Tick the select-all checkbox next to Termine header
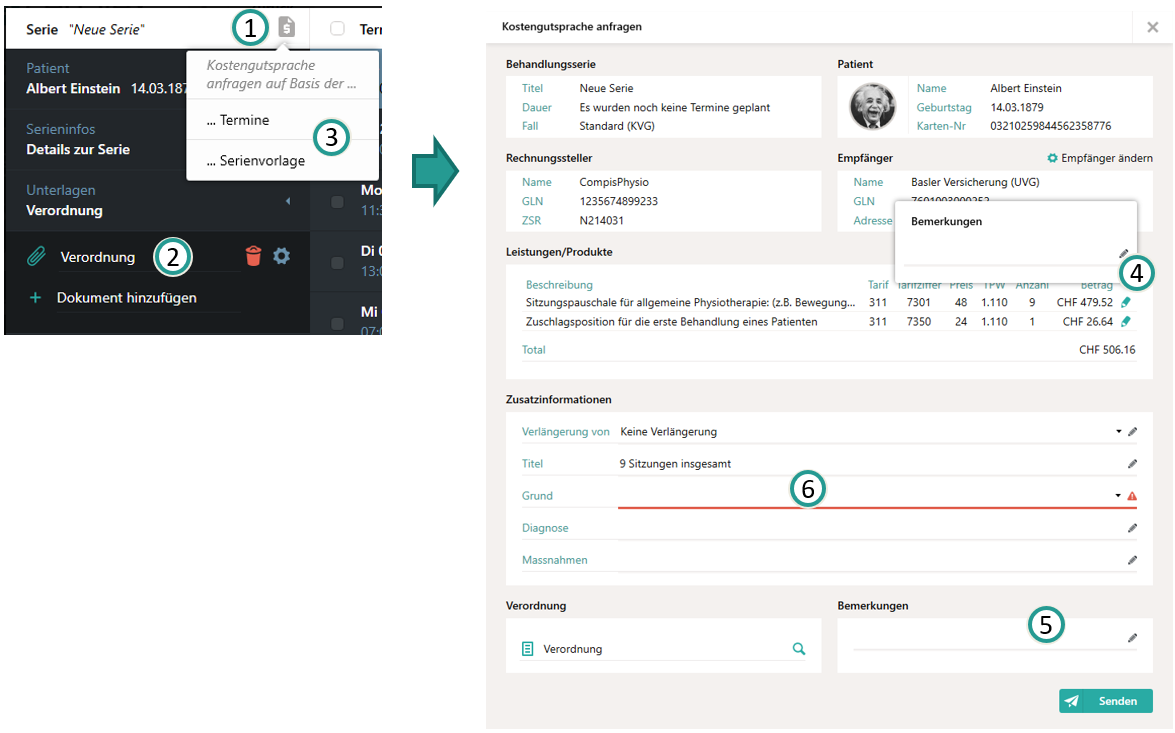 [x=337, y=29]
